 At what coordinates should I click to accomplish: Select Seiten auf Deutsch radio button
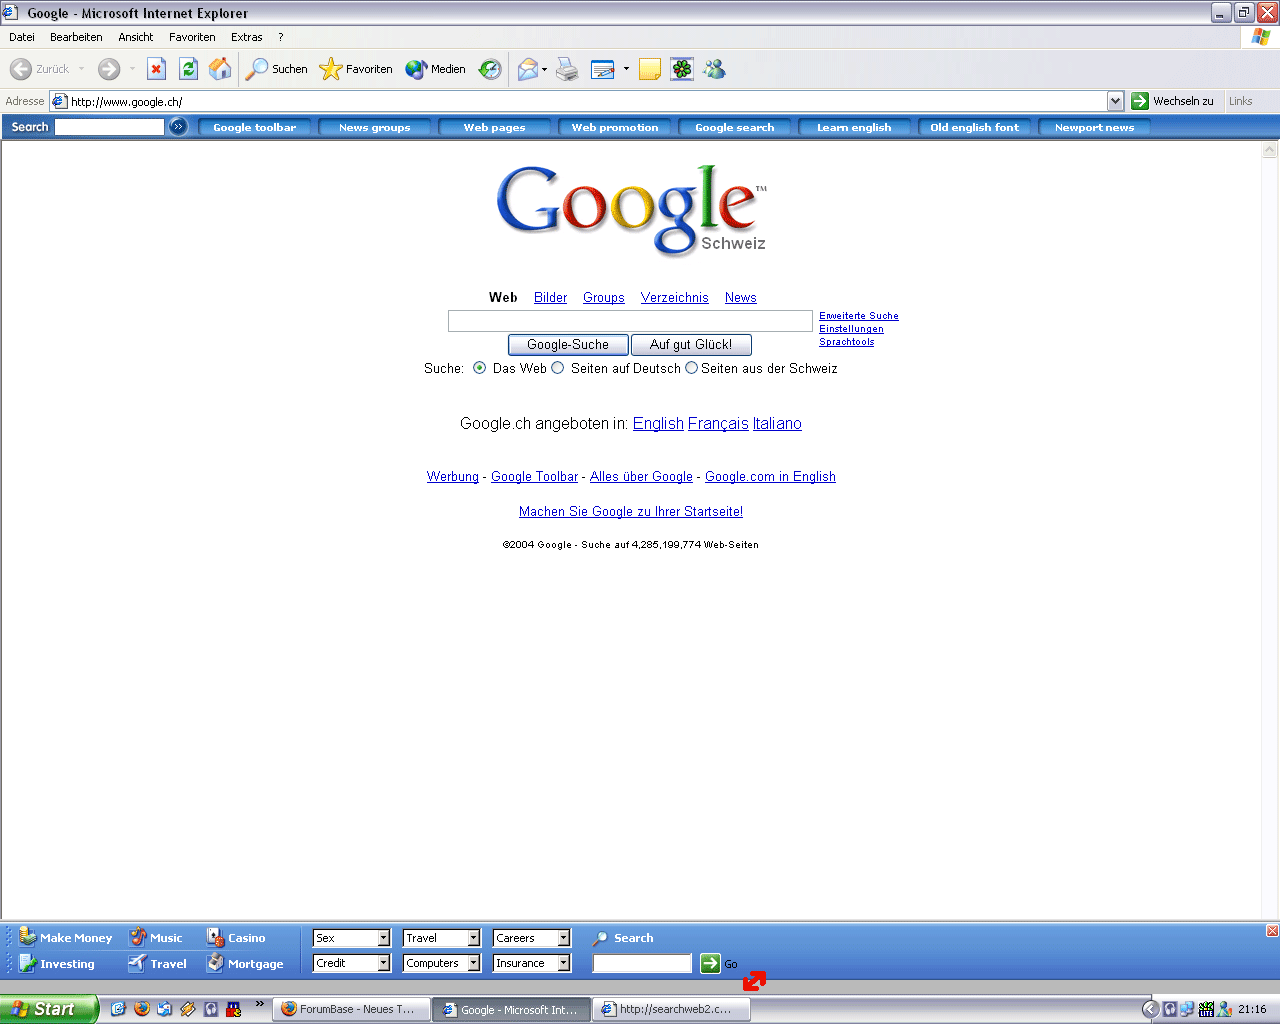tap(558, 368)
